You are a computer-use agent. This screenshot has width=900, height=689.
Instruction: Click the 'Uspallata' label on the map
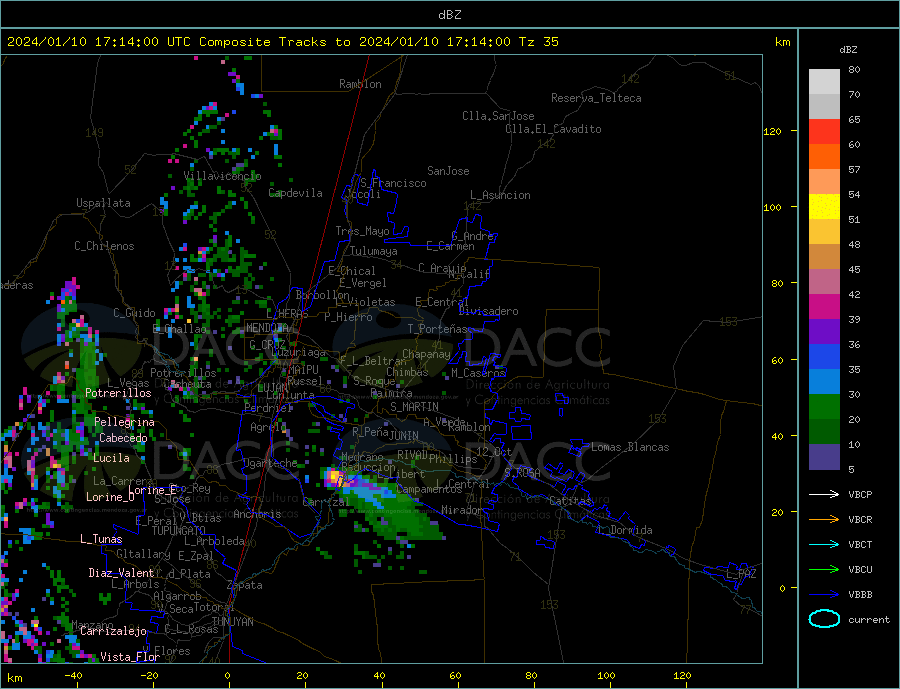[x=103, y=203]
